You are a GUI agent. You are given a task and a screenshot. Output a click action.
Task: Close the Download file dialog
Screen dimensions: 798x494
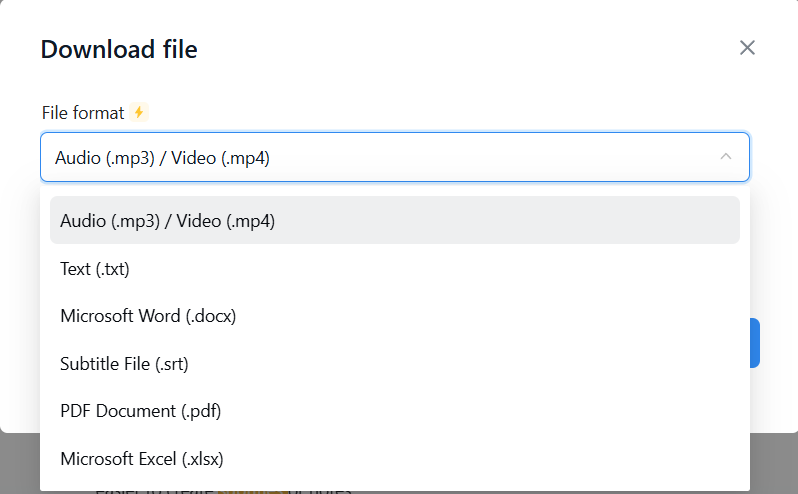[x=747, y=48]
